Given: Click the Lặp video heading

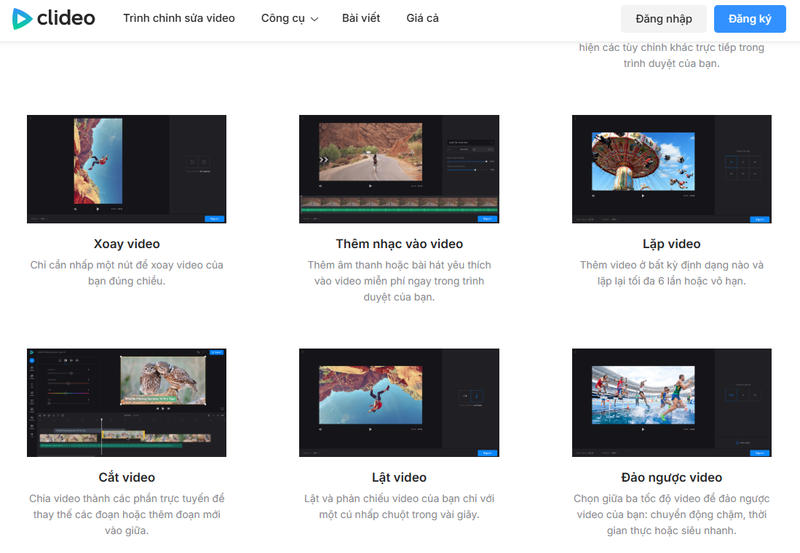Looking at the screenshot, I should (x=671, y=244).
